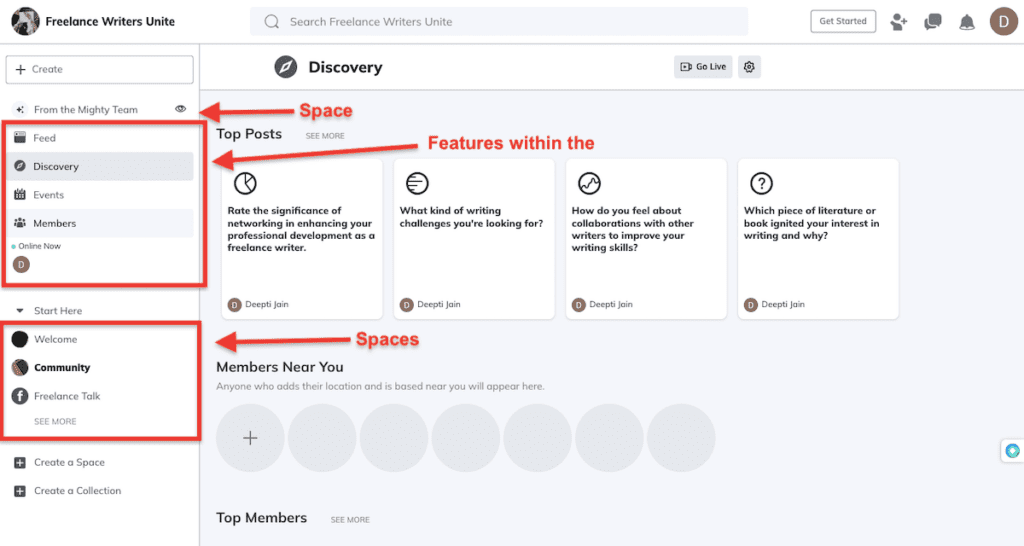Image resolution: width=1024 pixels, height=546 pixels.
Task: Click the floating help widget icon
Action: (1012, 451)
